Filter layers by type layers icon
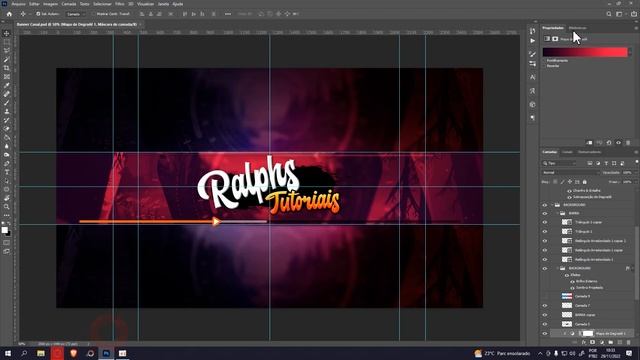The width and height of the screenshot is (640, 360). pyautogui.click(x=606, y=163)
